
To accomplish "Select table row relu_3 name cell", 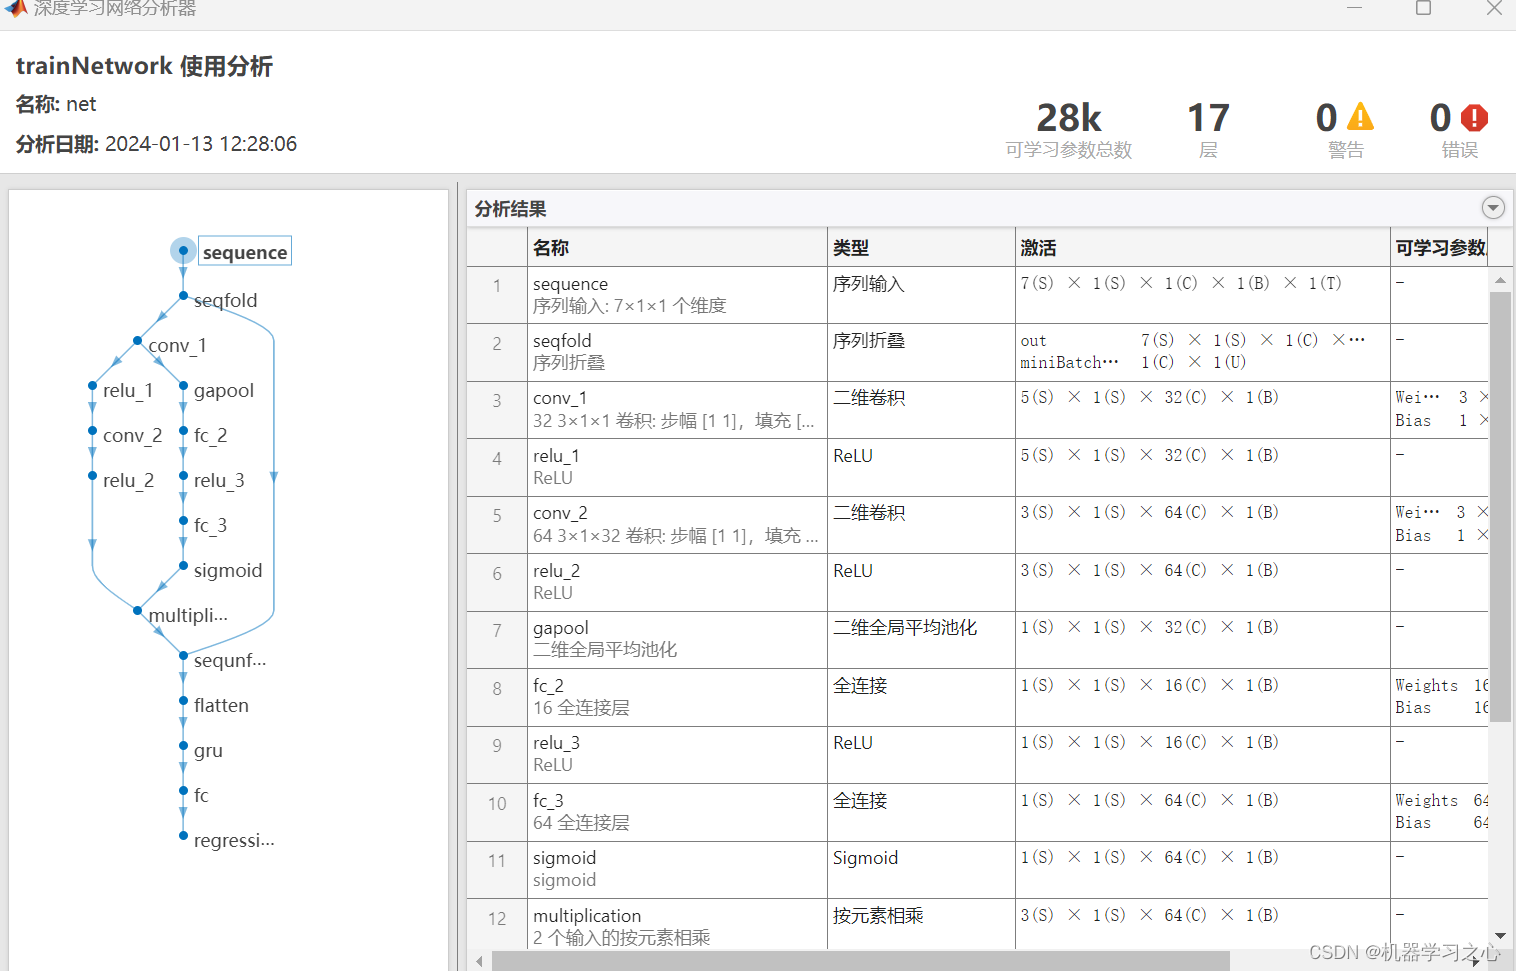I will (x=677, y=754).
